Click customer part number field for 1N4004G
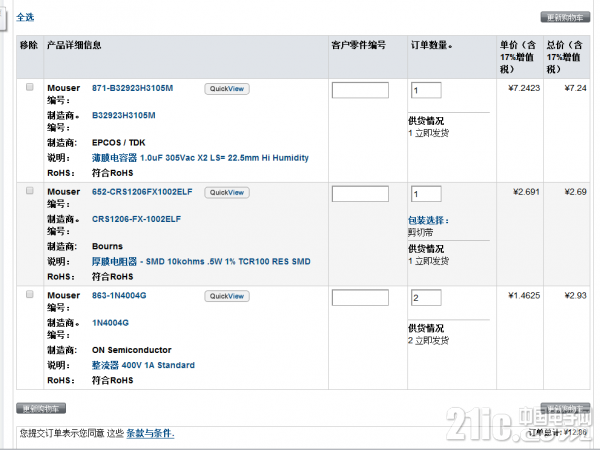 coord(360,298)
